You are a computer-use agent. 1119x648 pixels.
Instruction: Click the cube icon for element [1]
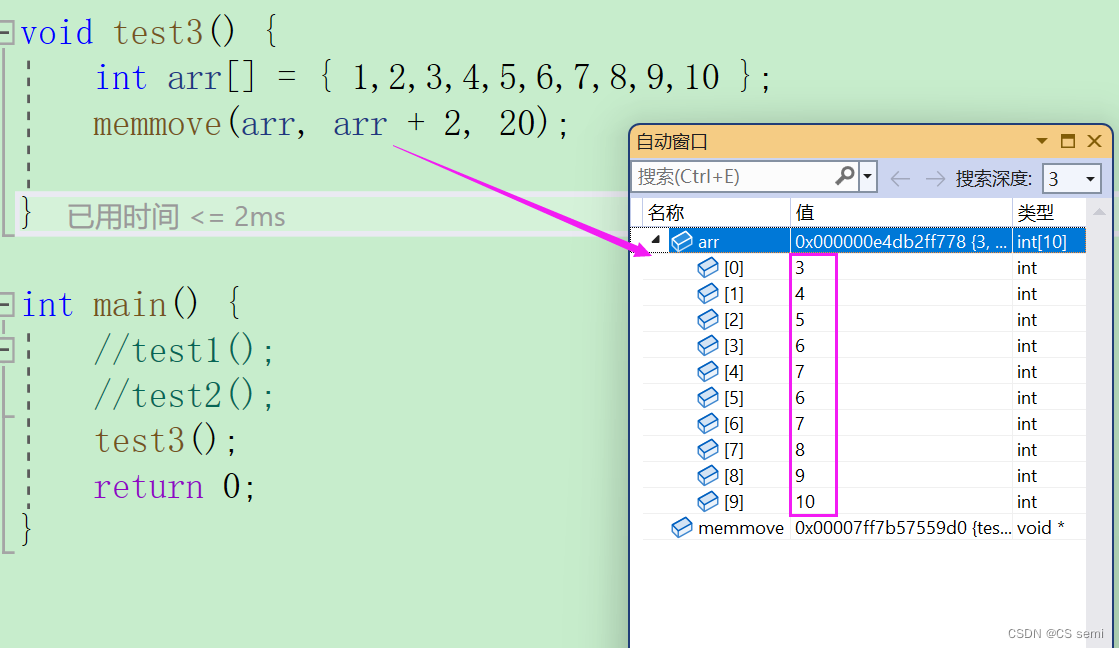707,293
